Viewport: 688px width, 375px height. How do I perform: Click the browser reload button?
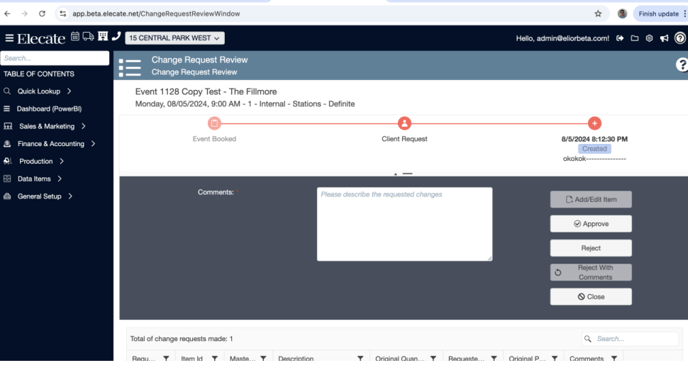[x=42, y=14]
